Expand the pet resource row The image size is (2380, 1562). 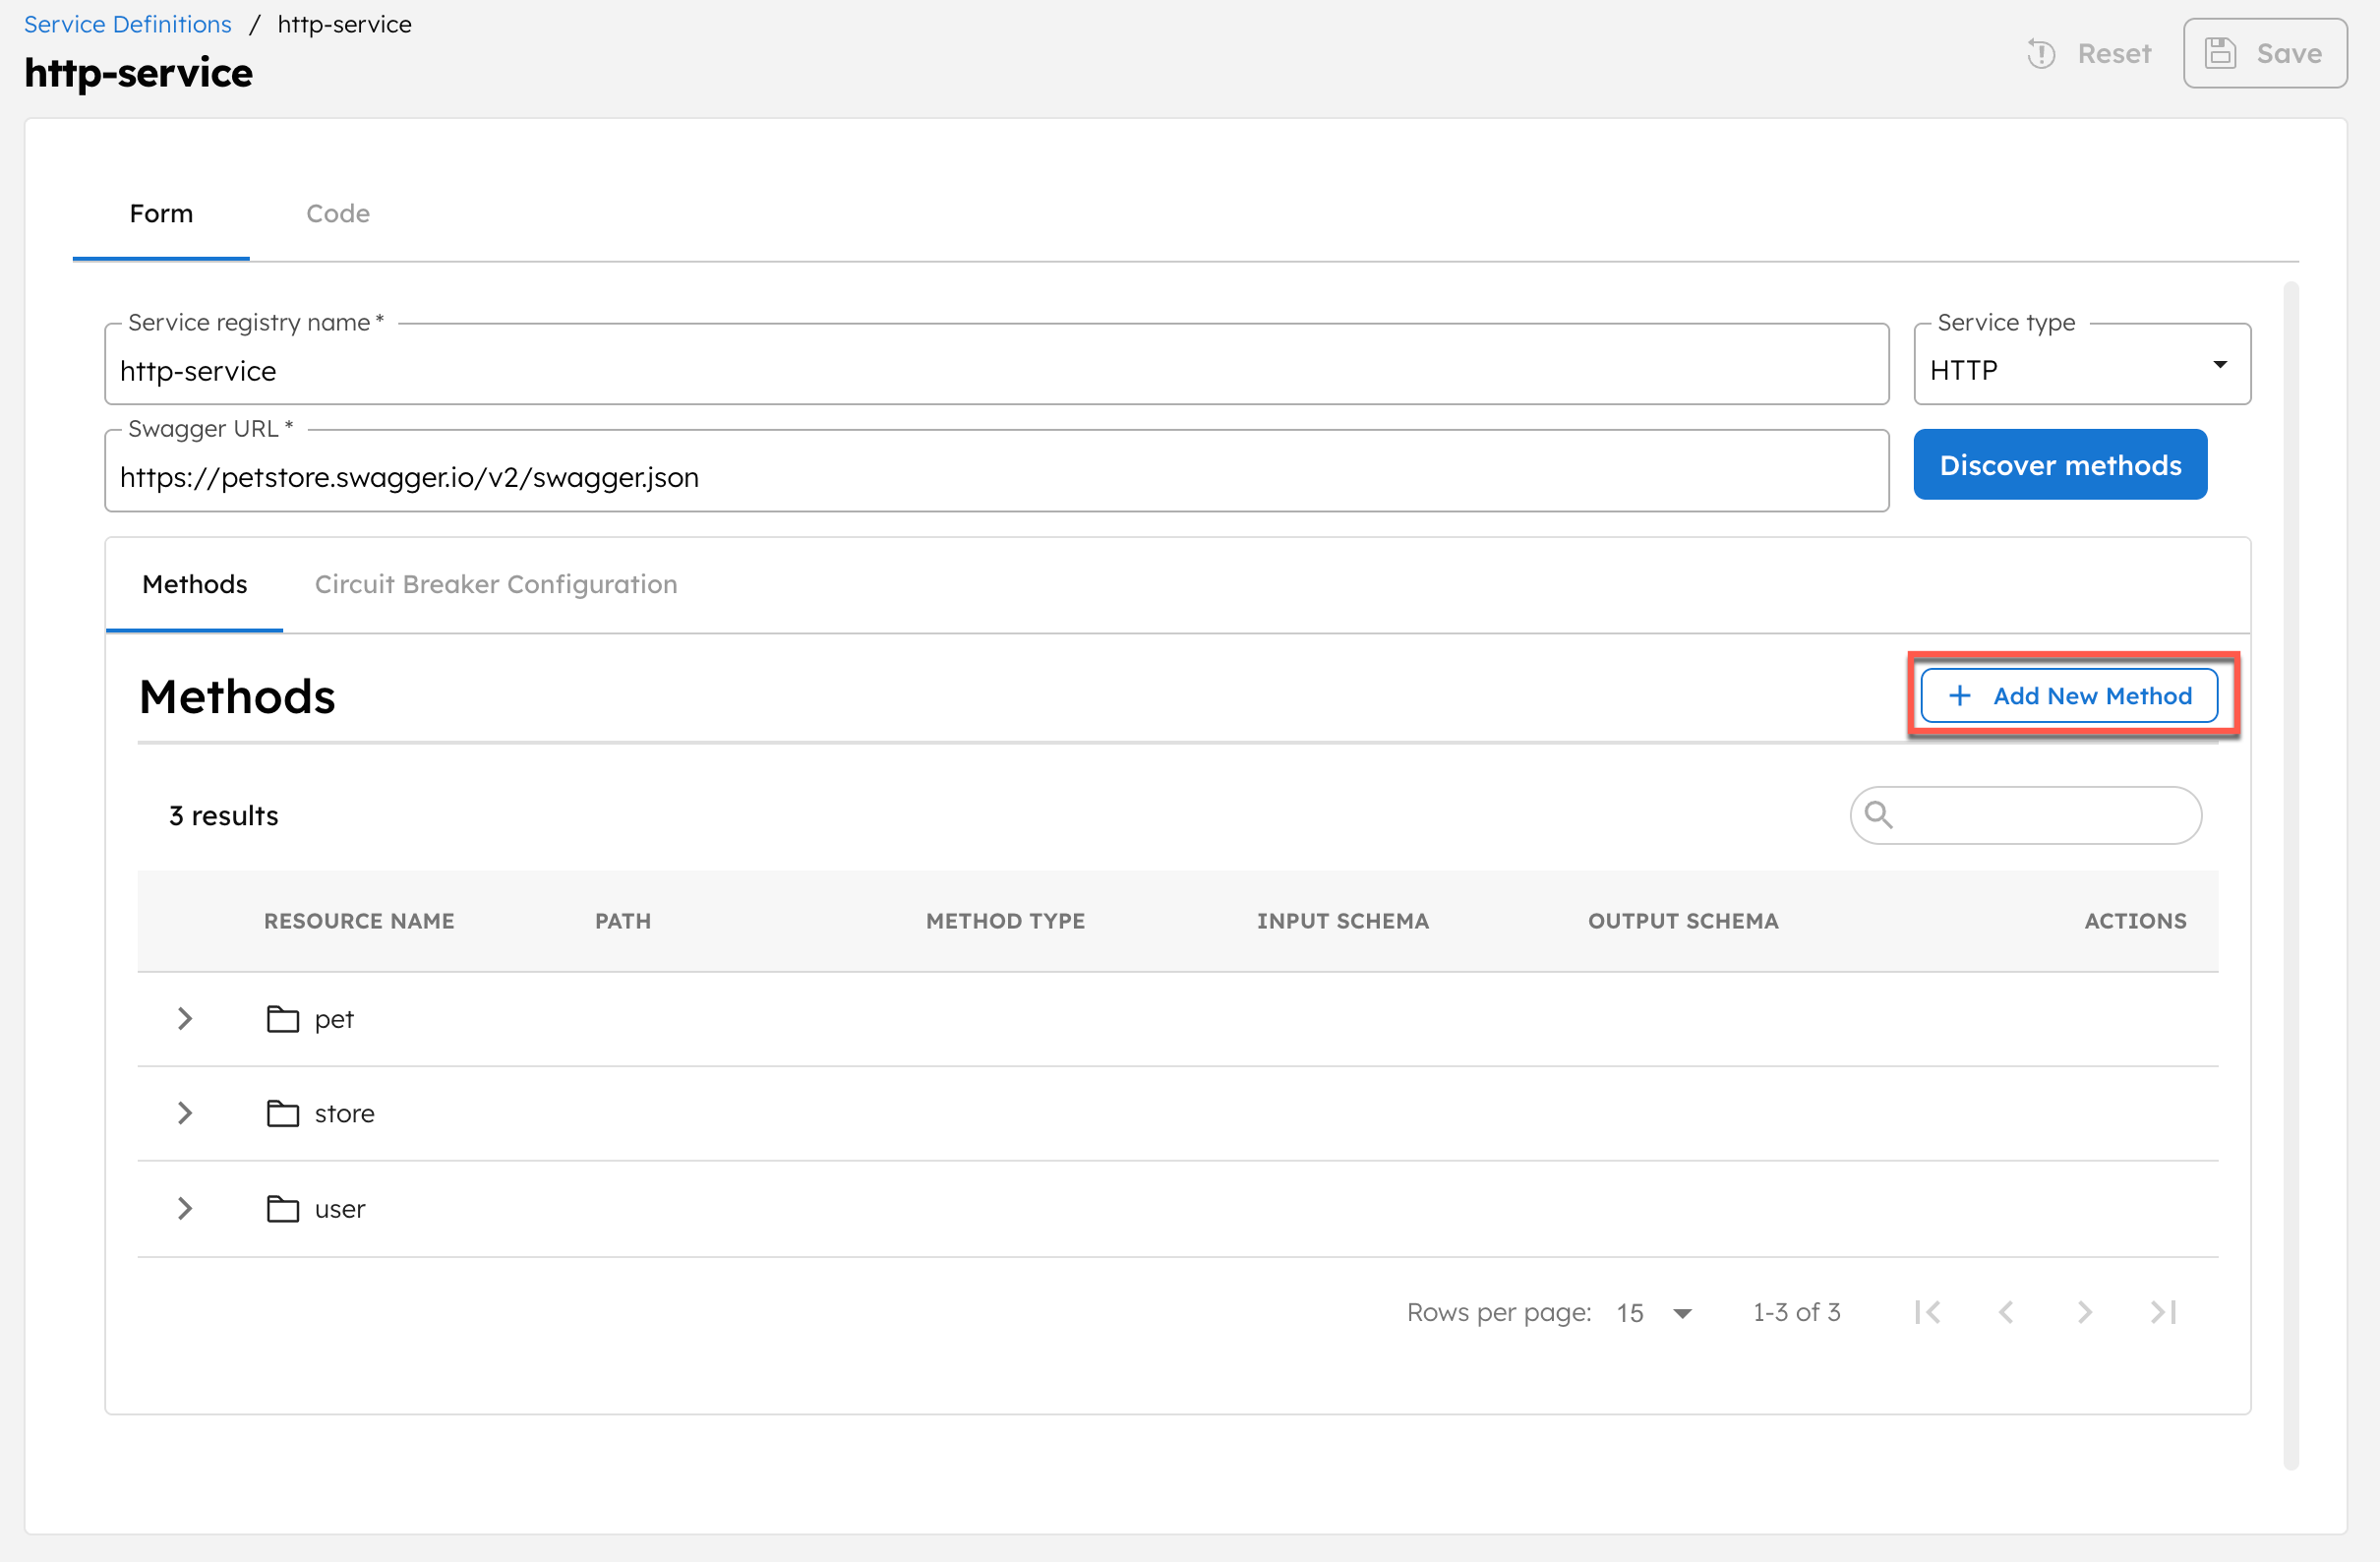(185, 1019)
